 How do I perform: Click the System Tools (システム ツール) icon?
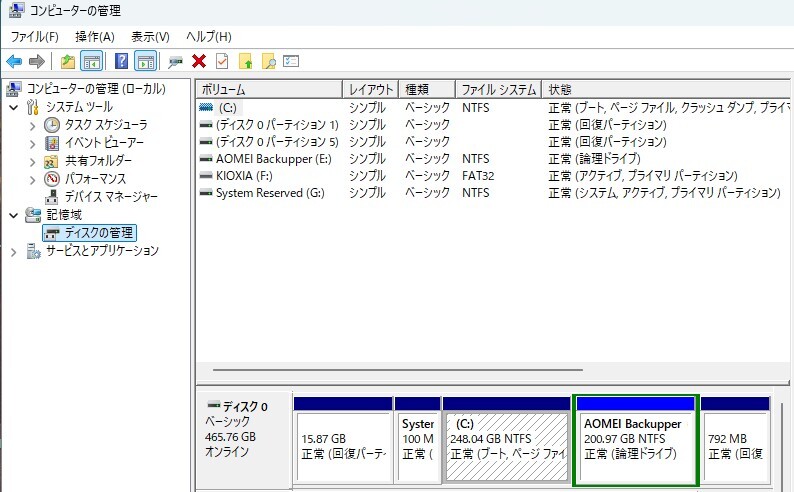point(33,107)
